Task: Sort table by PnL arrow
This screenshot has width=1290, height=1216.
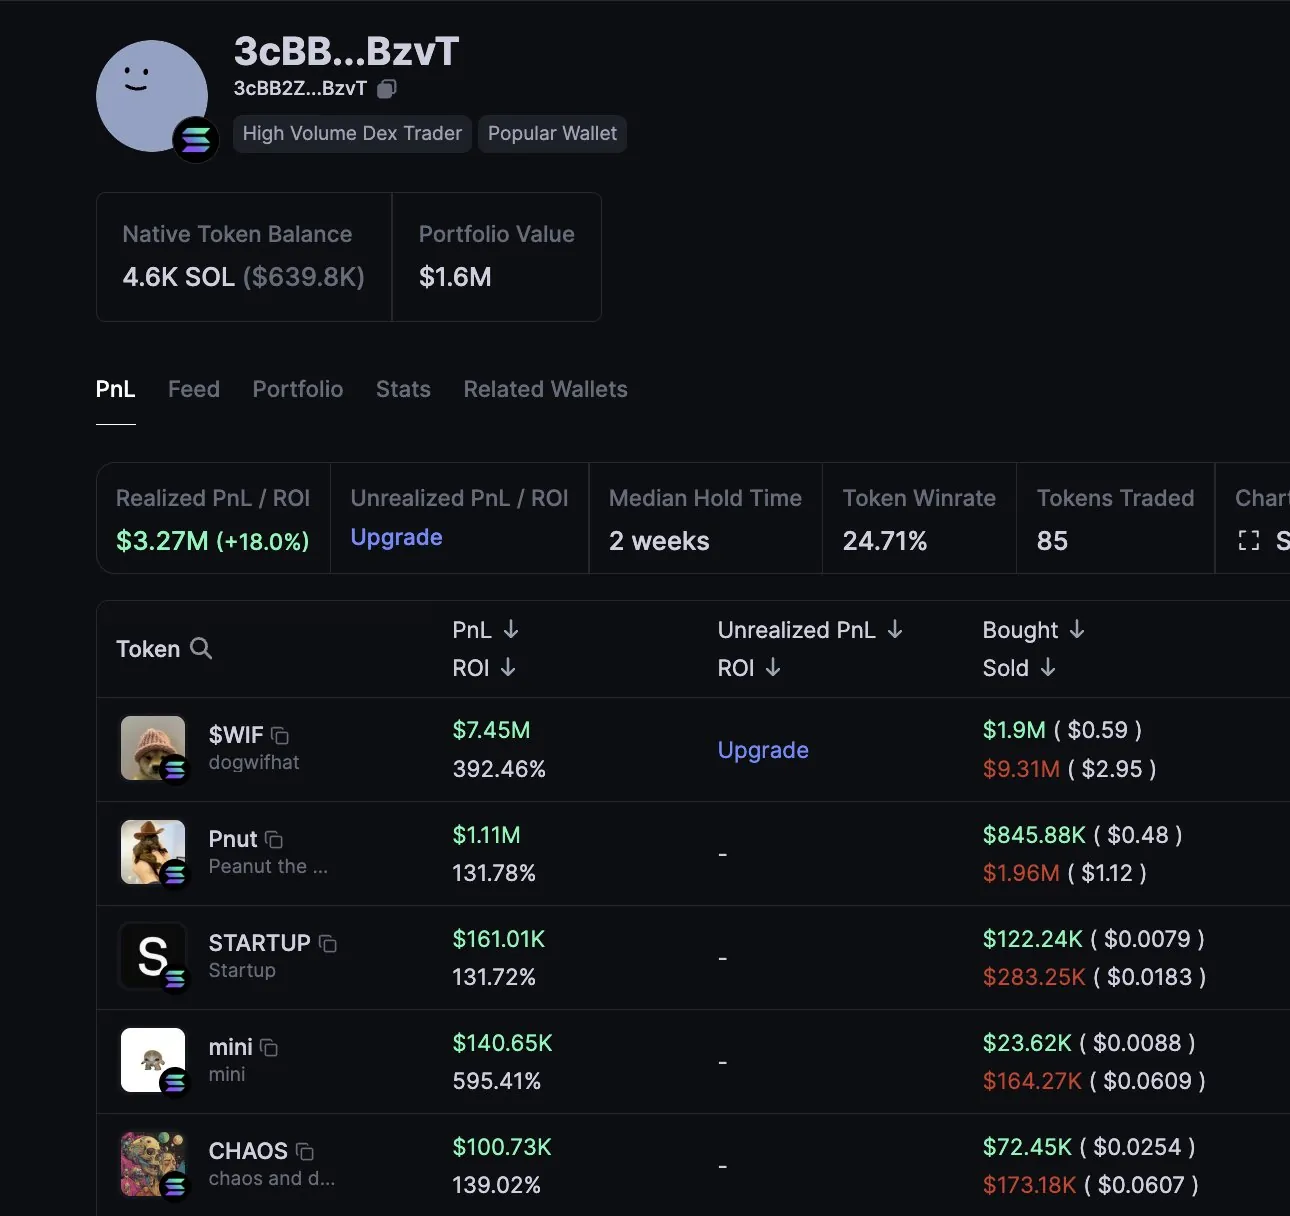Action: 511,629
